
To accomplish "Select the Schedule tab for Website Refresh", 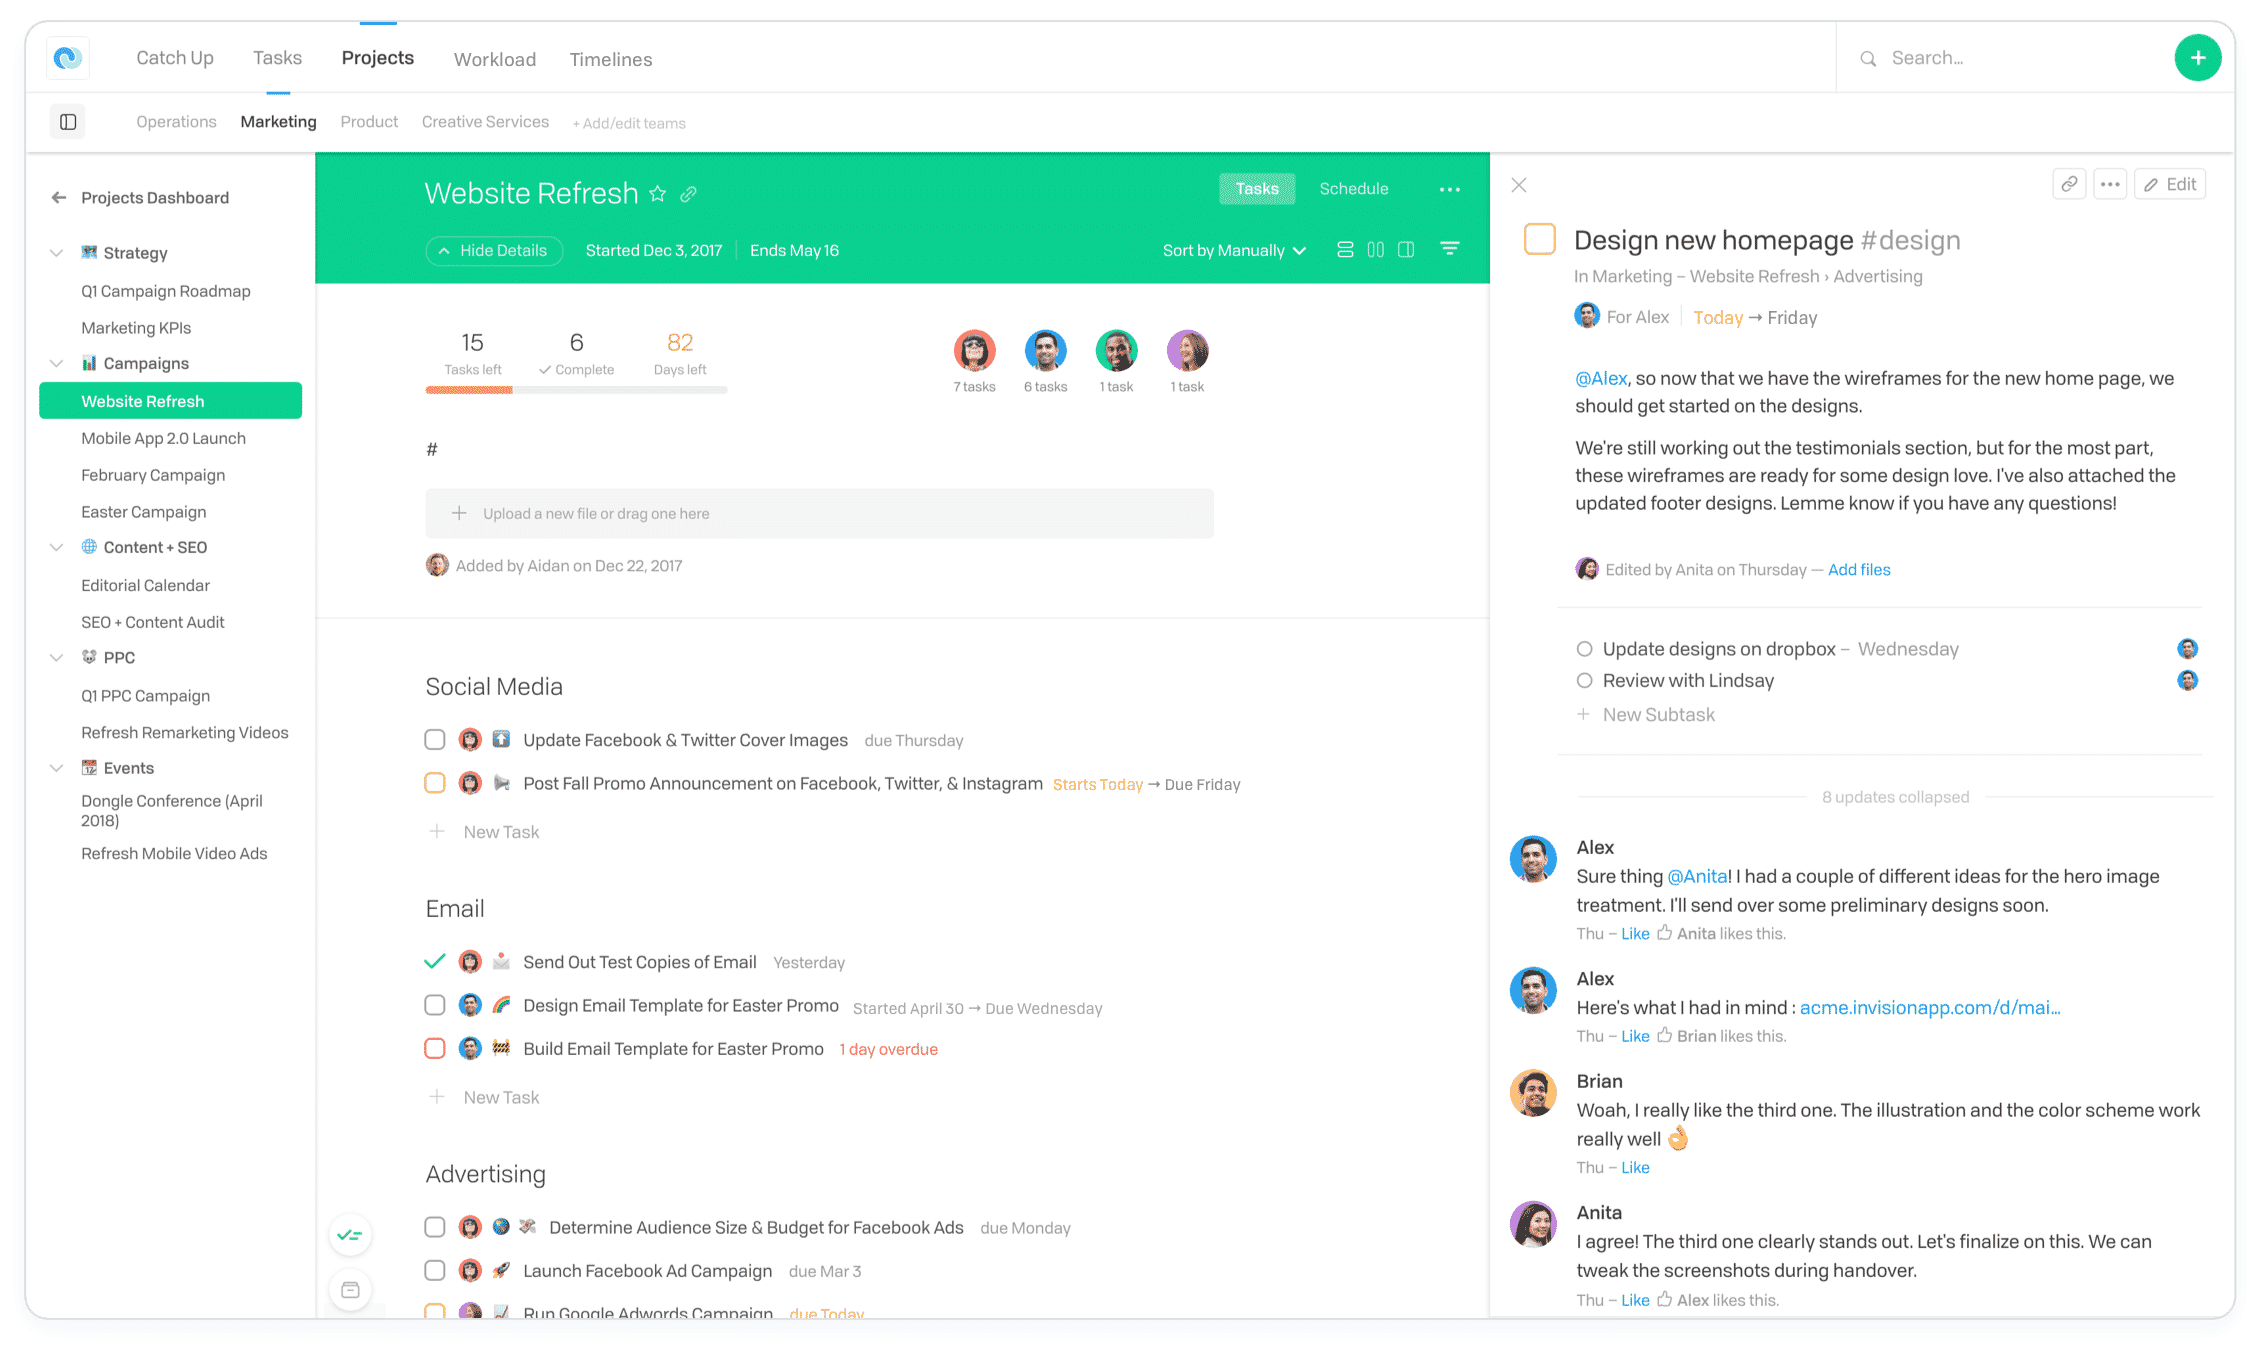I will pos(1354,189).
